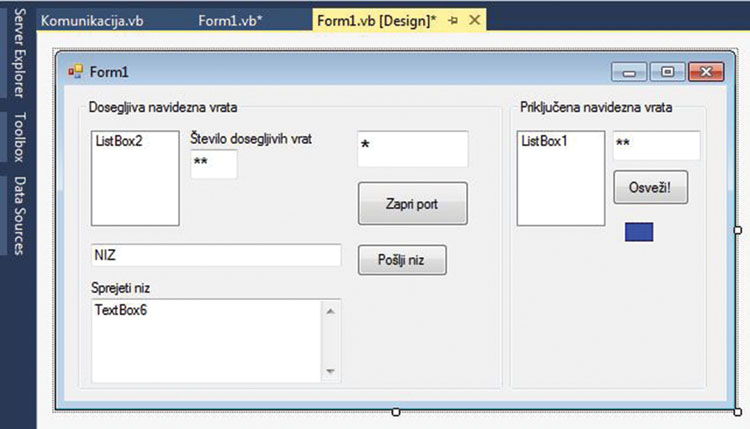
Task: Minimize the Form1 window
Action: point(630,72)
